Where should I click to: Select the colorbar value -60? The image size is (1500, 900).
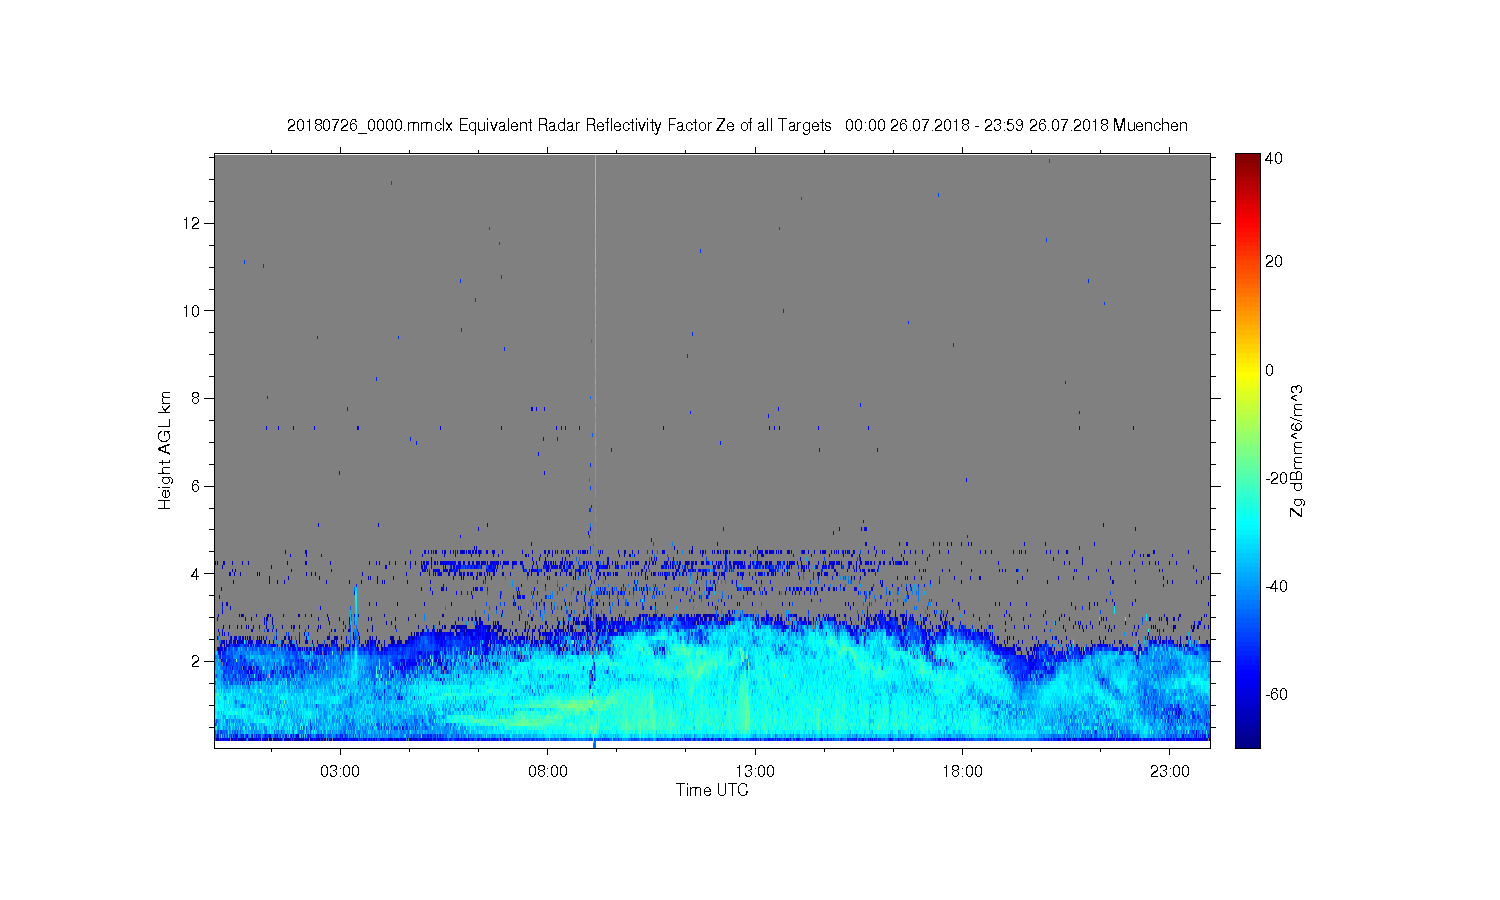(1276, 695)
